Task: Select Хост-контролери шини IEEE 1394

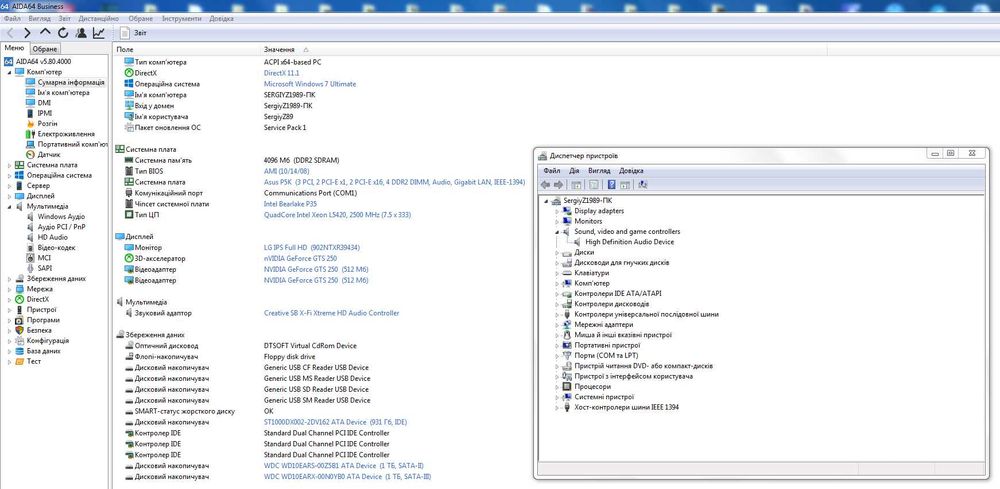Action: click(626, 407)
